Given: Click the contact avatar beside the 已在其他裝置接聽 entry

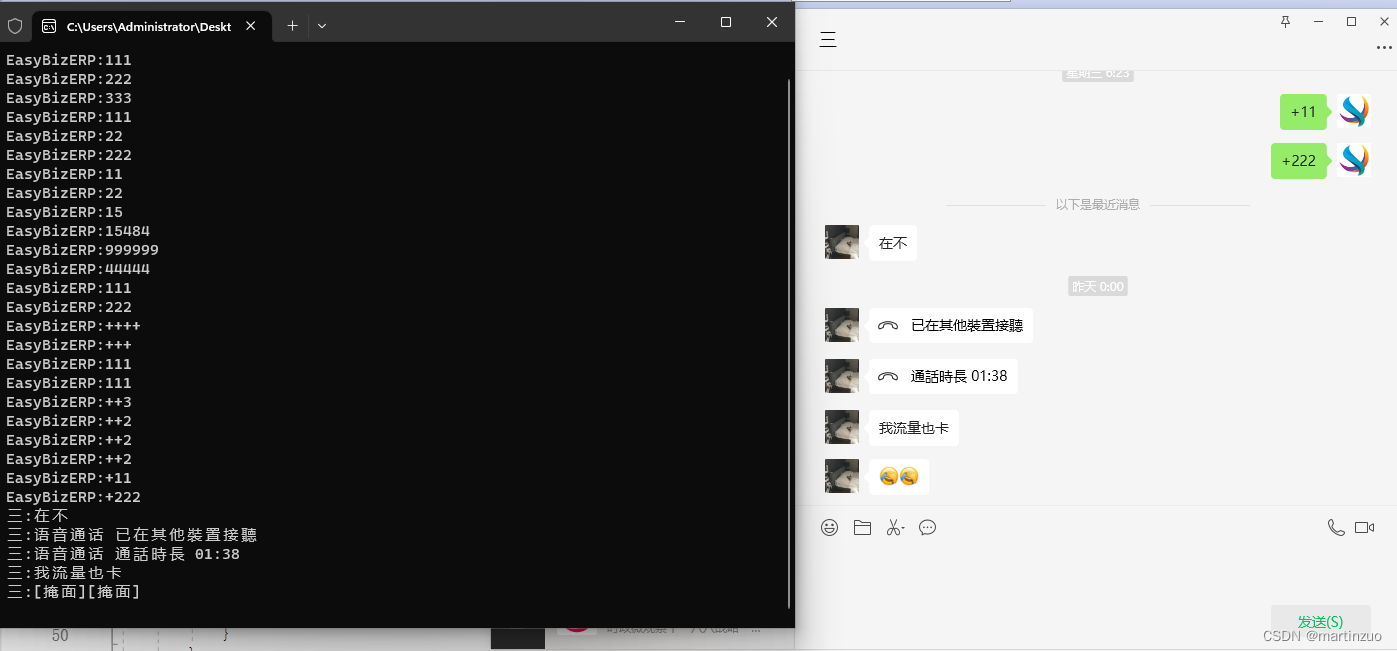Looking at the screenshot, I should coord(842,325).
